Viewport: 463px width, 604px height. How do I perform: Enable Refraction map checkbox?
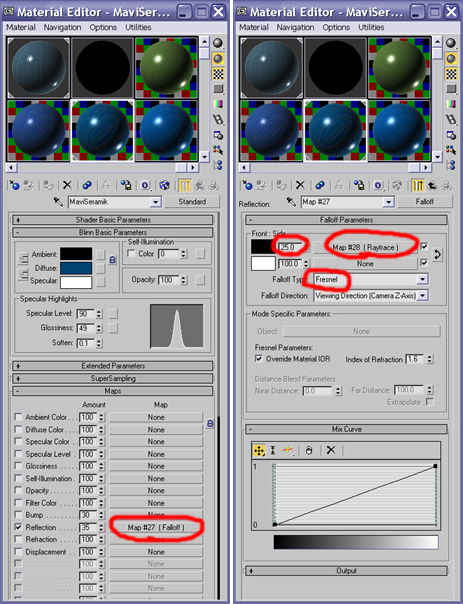point(18,539)
